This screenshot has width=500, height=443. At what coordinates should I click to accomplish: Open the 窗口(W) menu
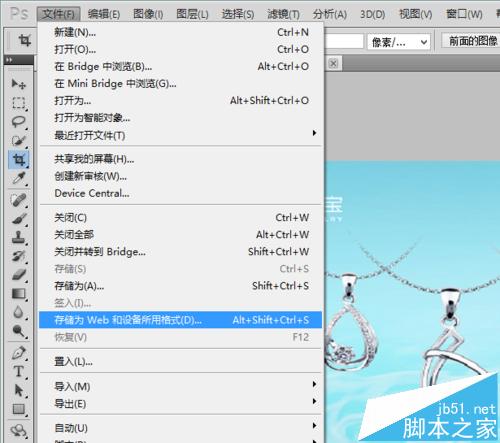point(464,14)
